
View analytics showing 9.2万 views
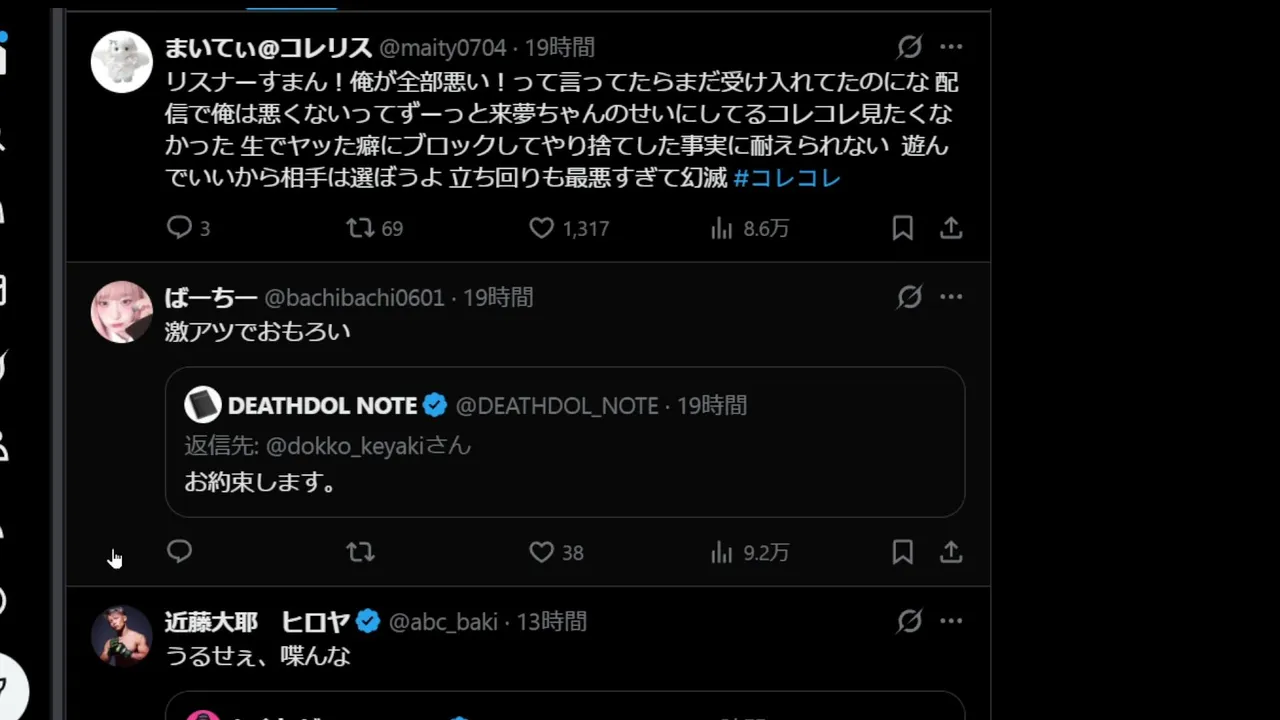723,551
